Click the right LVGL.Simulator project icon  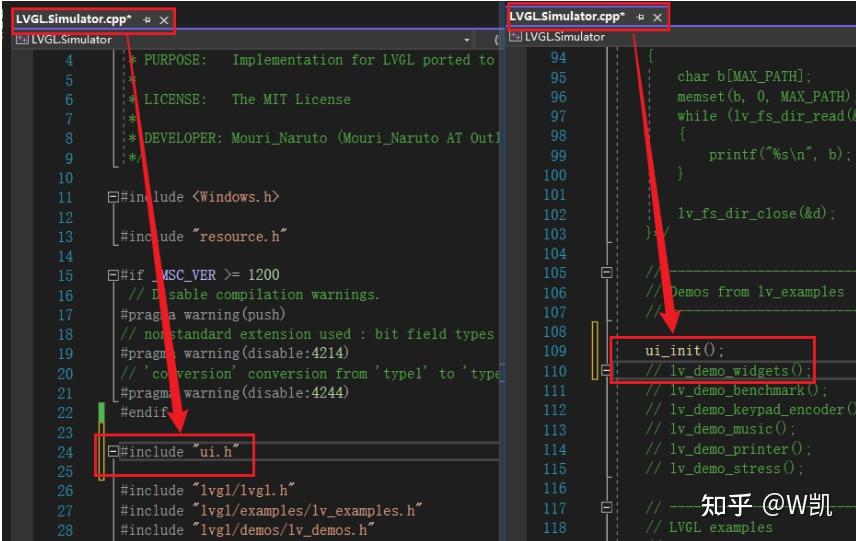tap(515, 37)
